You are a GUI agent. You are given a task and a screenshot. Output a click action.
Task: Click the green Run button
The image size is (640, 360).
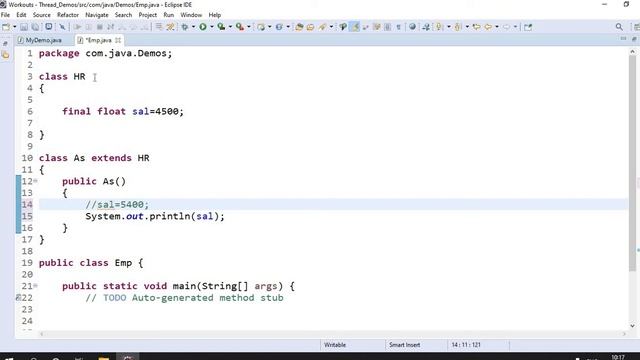click(x=203, y=27)
